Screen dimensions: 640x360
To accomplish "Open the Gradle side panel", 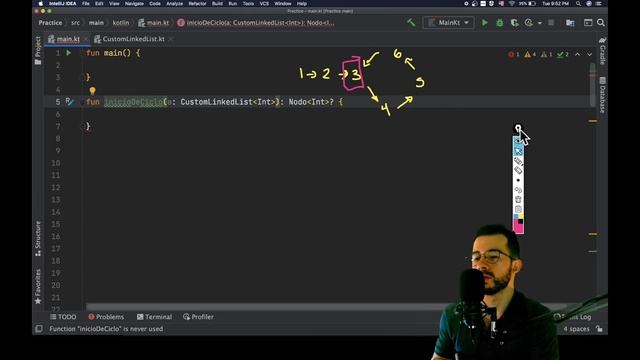I will (x=602, y=51).
